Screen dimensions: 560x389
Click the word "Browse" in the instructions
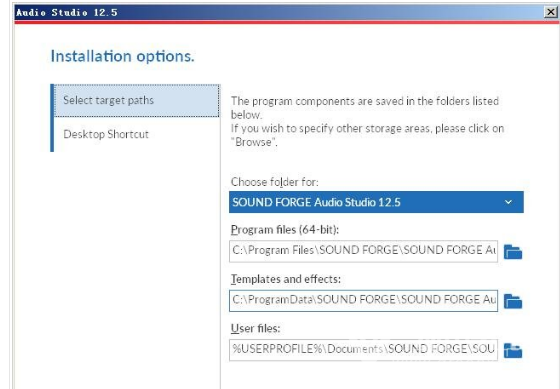click(x=254, y=142)
